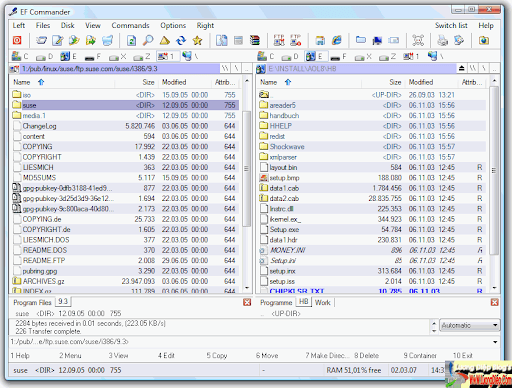
Task: Select drive C in the left panel
Action: [20, 56]
